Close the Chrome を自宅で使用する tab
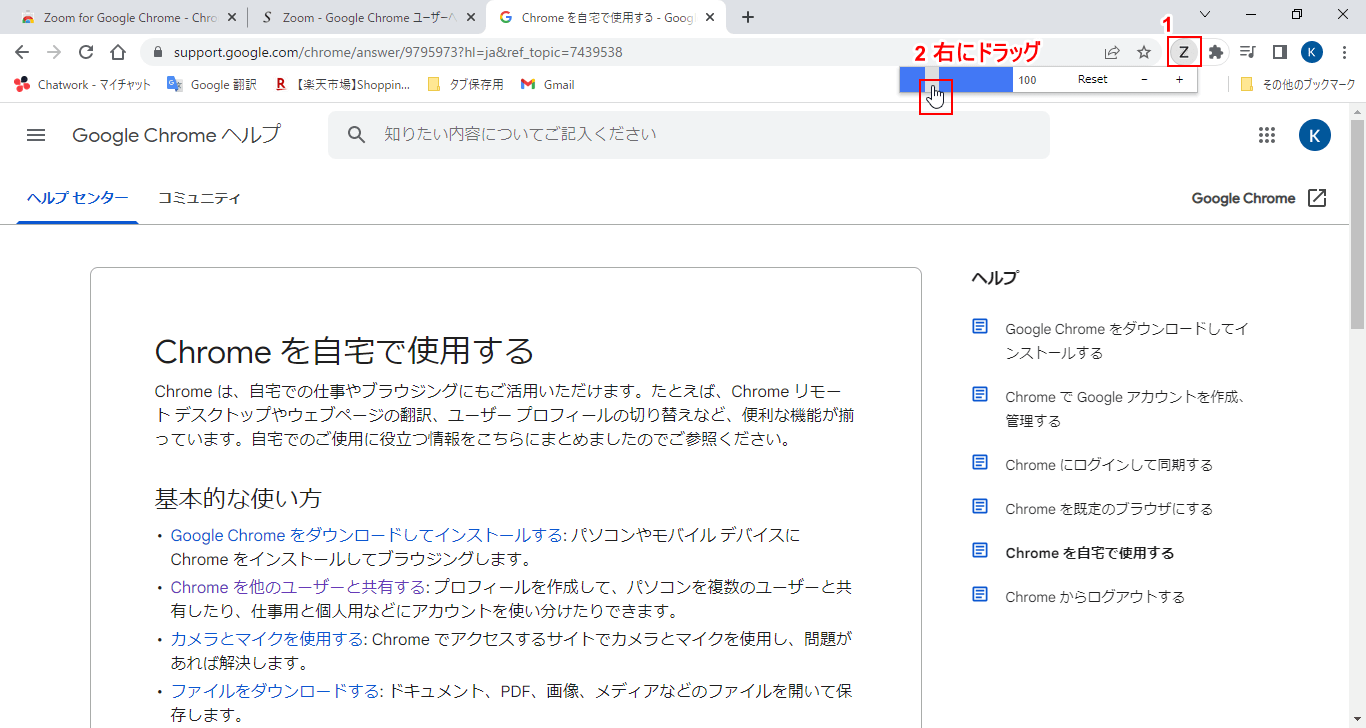 [x=709, y=17]
